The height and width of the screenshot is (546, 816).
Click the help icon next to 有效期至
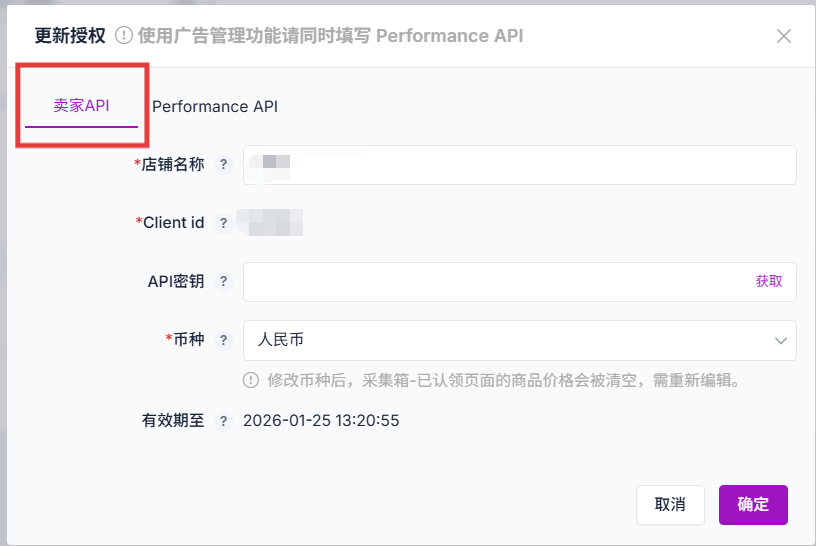click(224, 421)
